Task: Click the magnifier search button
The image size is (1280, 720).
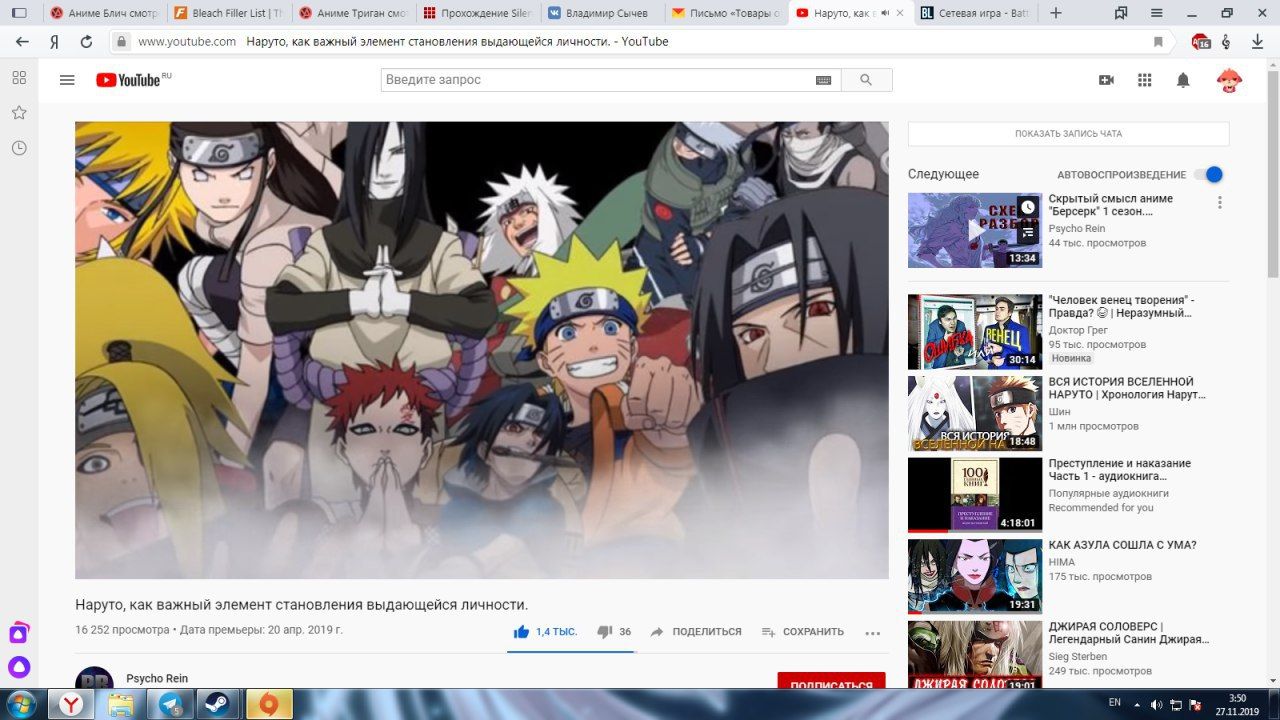Action: pyautogui.click(x=866, y=80)
